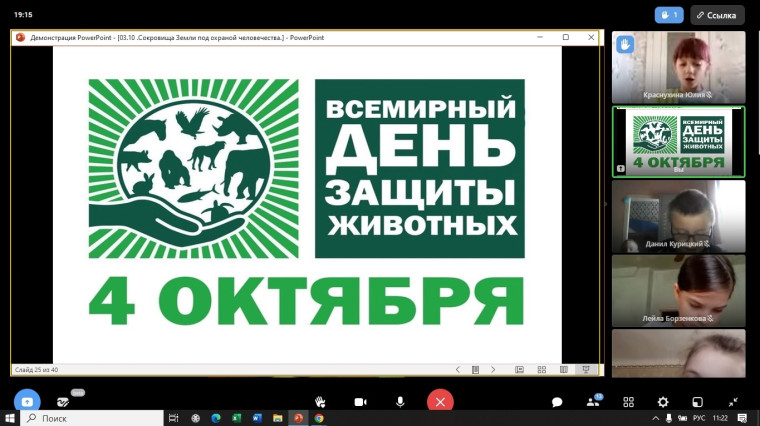Go to the previous slide arrow in PowerPoint

[x=458, y=369]
